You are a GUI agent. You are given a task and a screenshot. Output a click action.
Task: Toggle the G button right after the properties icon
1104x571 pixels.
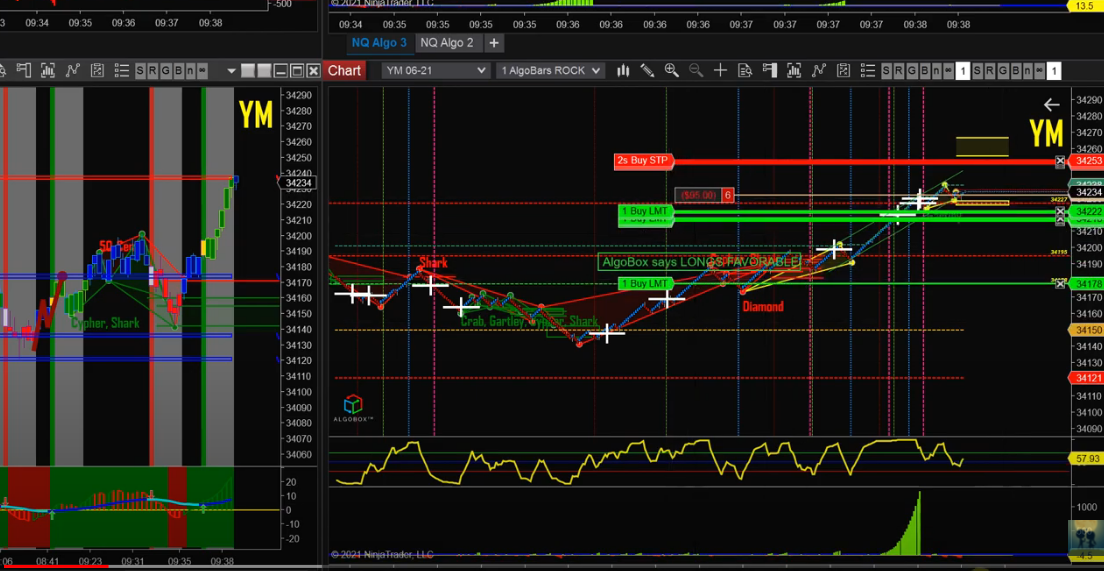pos(912,70)
